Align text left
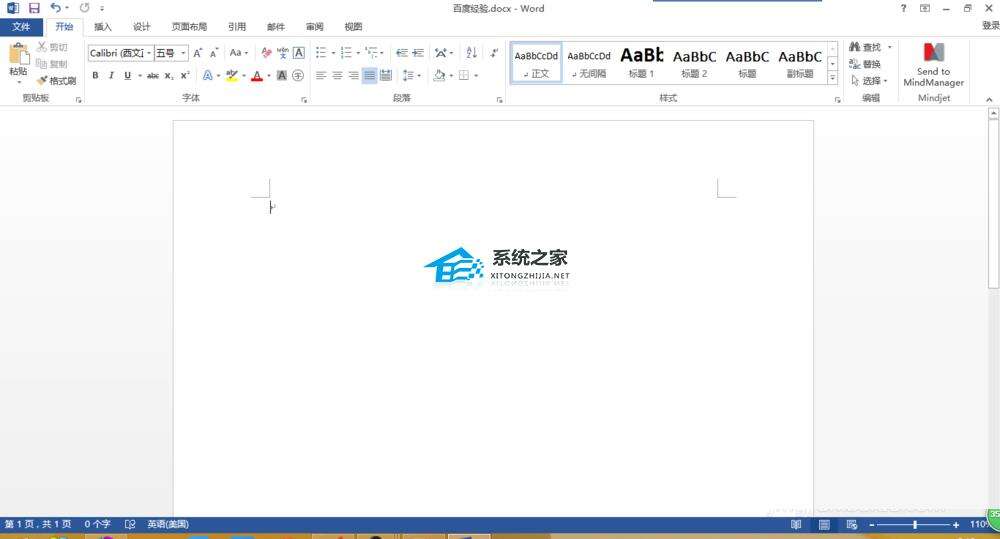This screenshot has height=539, width=1000. coord(321,75)
